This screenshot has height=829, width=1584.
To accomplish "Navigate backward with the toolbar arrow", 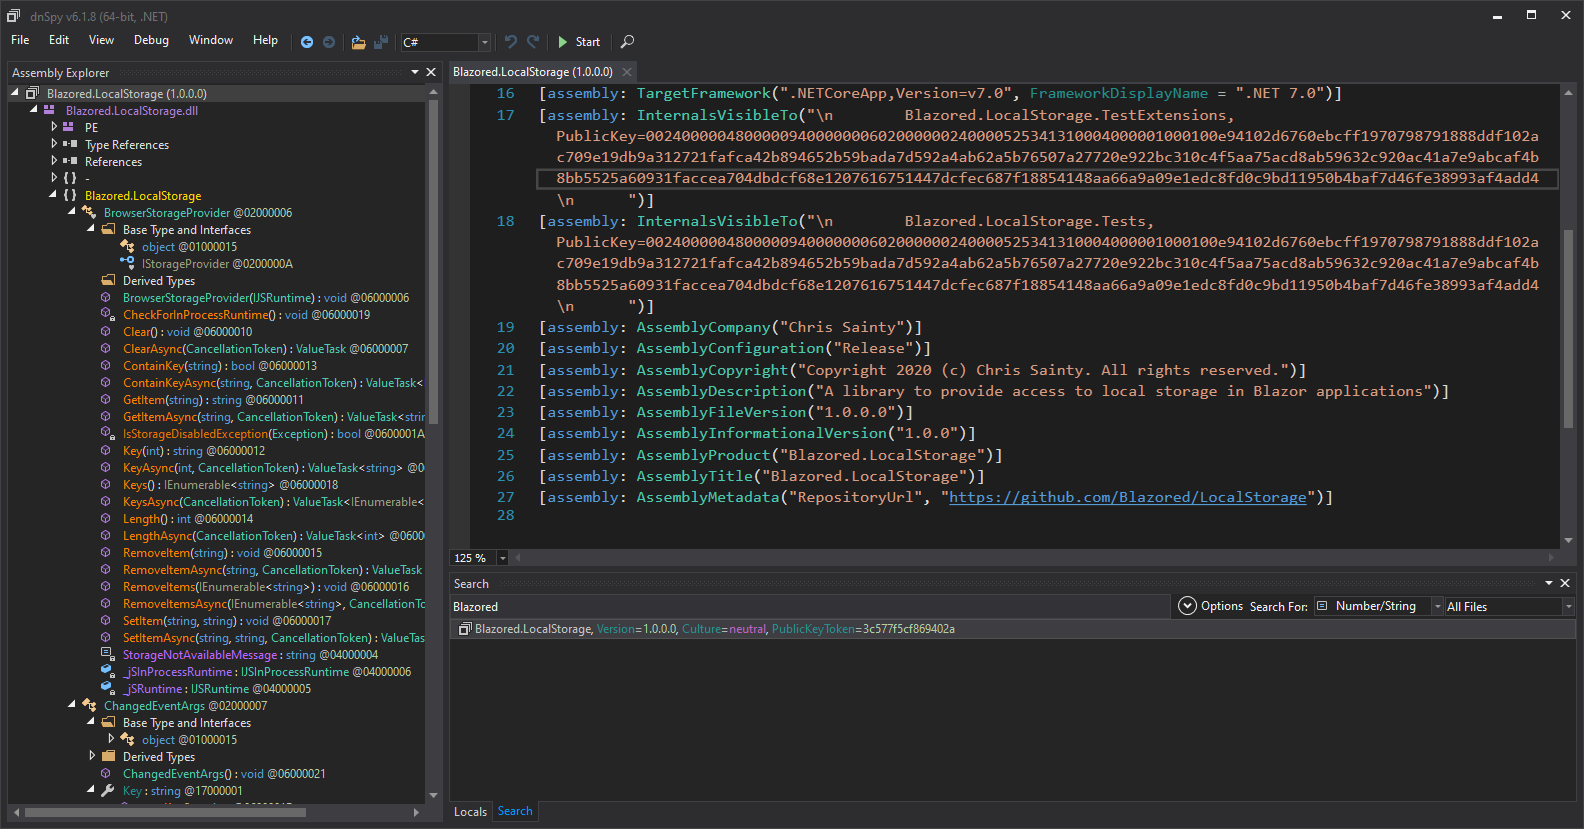I will 307,42.
